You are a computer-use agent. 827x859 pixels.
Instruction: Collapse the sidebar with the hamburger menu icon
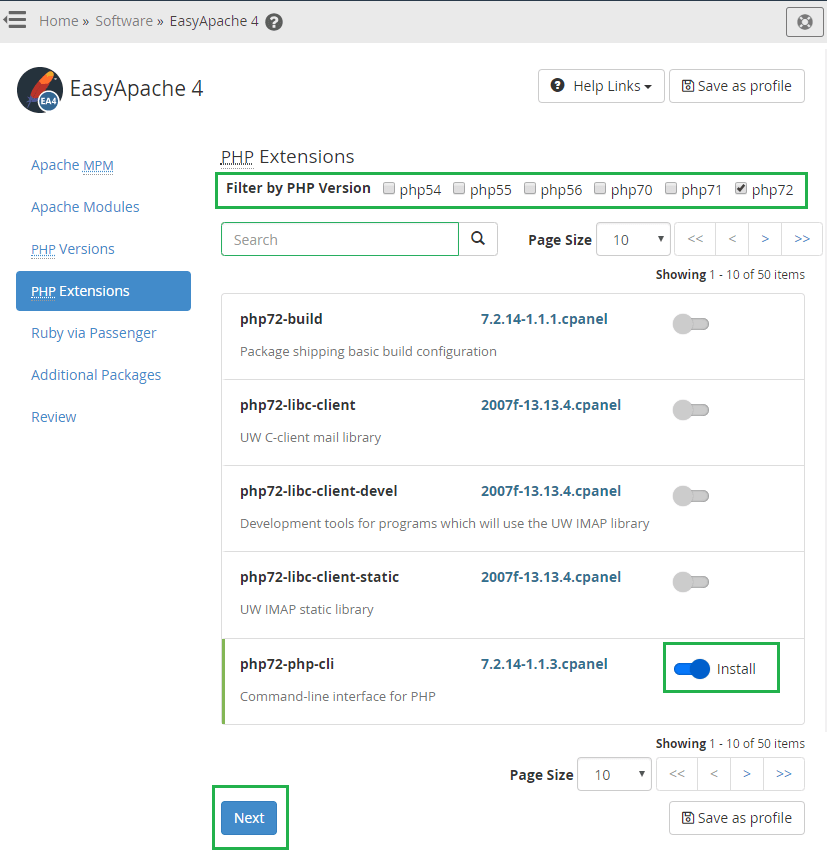pos(15,20)
